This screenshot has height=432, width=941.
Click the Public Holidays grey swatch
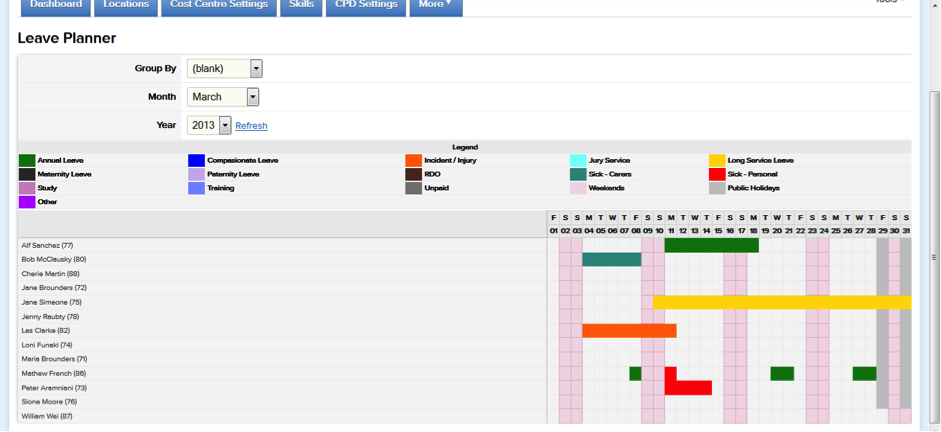tap(717, 188)
